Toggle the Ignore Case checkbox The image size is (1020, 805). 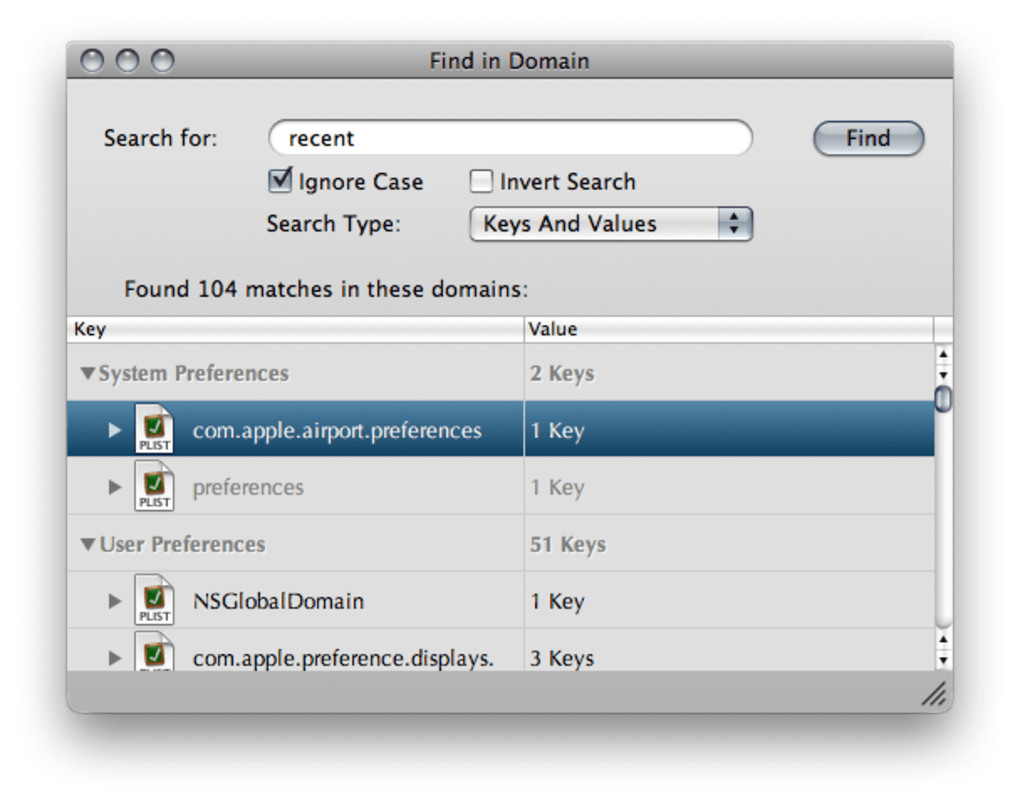click(x=280, y=181)
